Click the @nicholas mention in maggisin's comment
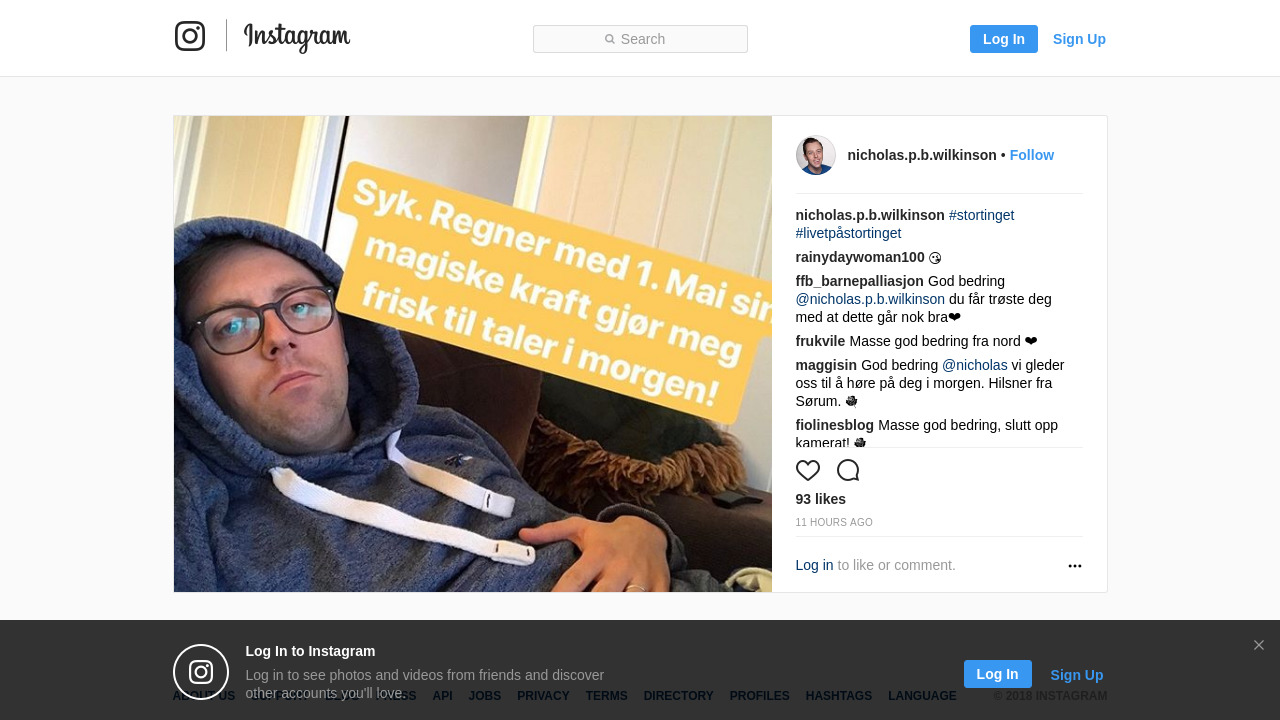The image size is (1280, 720). (975, 365)
